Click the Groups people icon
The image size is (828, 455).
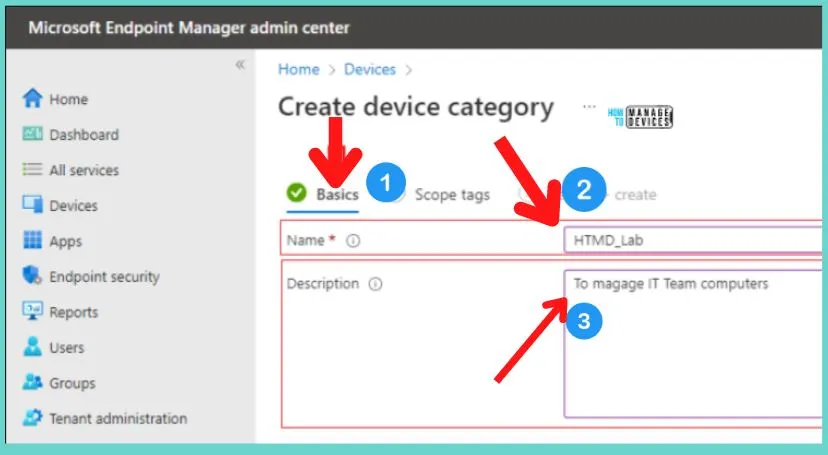tap(32, 382)
